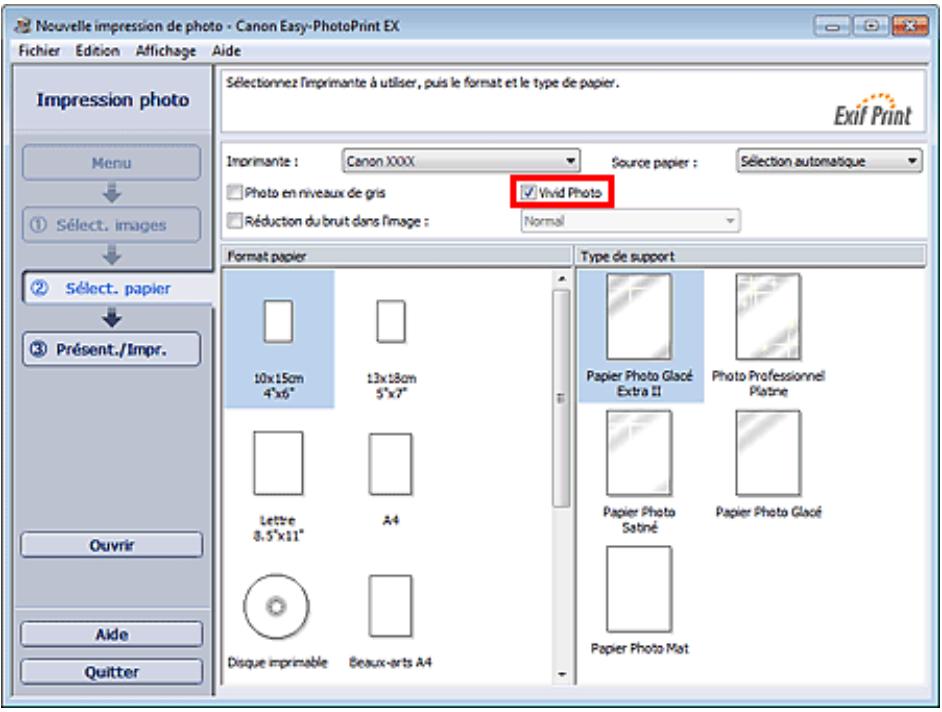This screenshot has height=712, width=942.
Task: Go to step 3 Présent./Impr.
Action: pyautogui.click(x=112, y=349)
